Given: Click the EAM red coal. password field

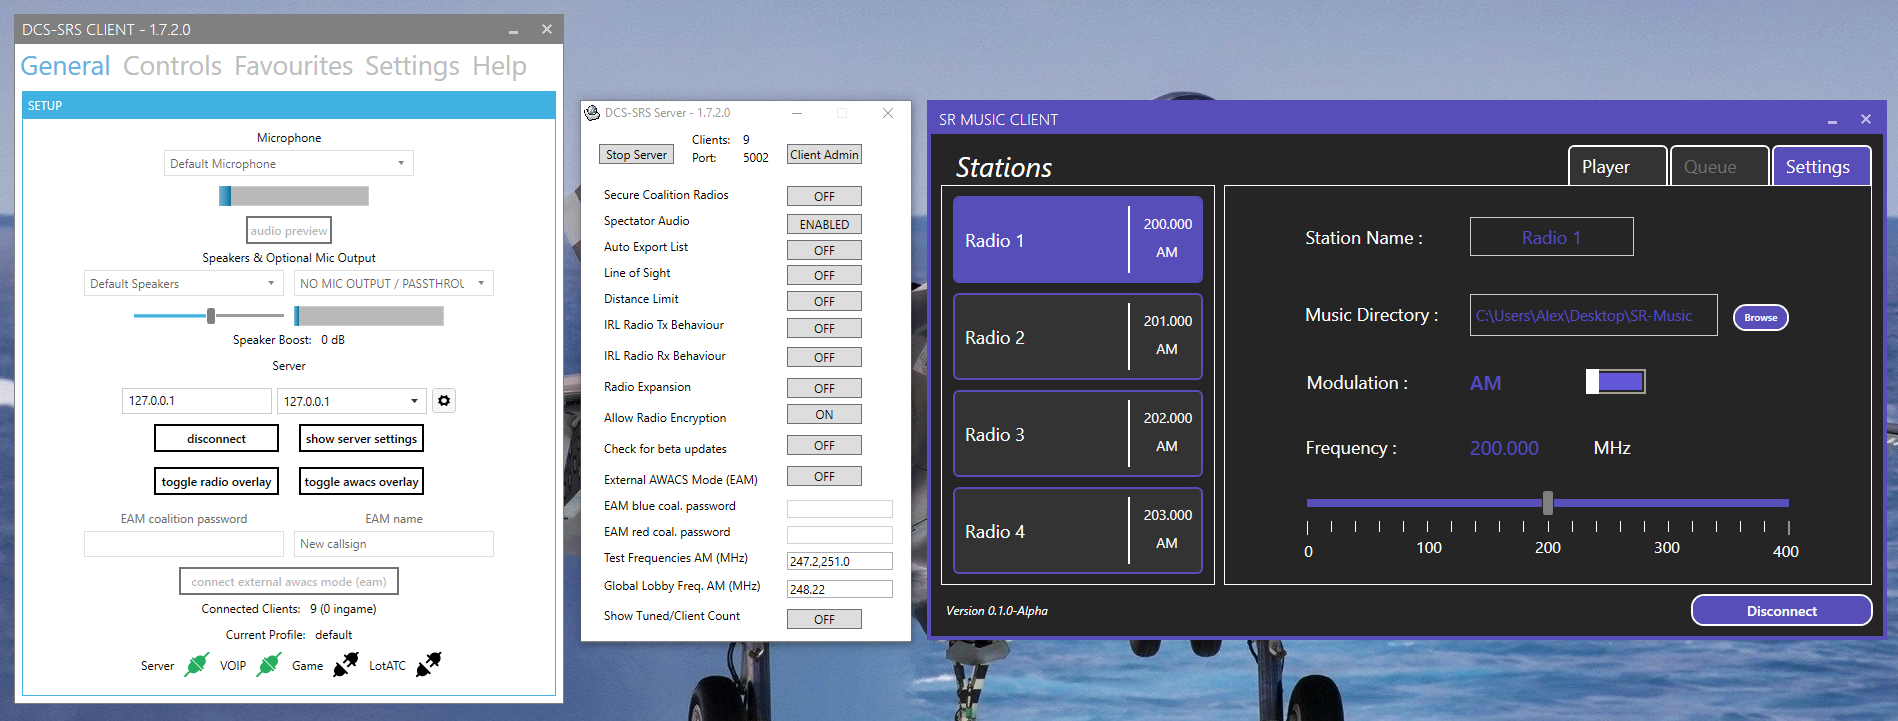Looking at the screenshot, I should click(x=839, y=534).
